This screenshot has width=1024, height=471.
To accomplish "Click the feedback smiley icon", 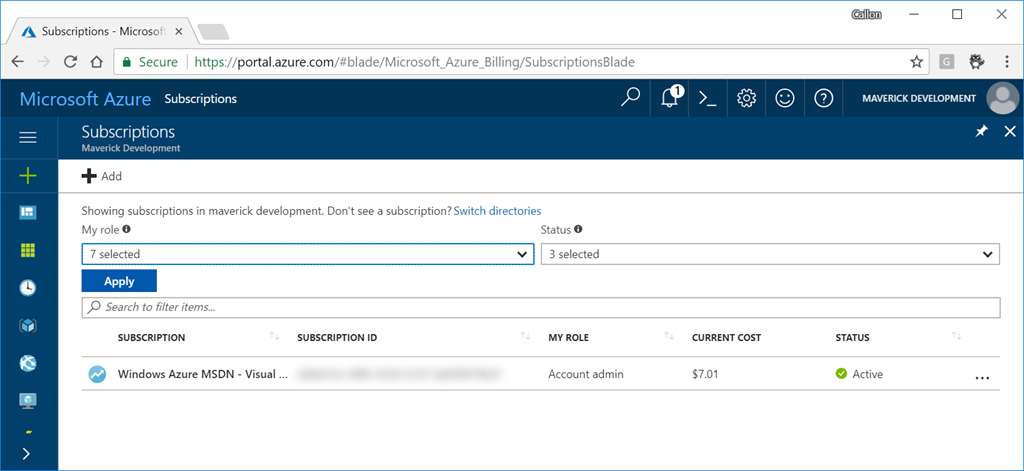I will (785, 98).
